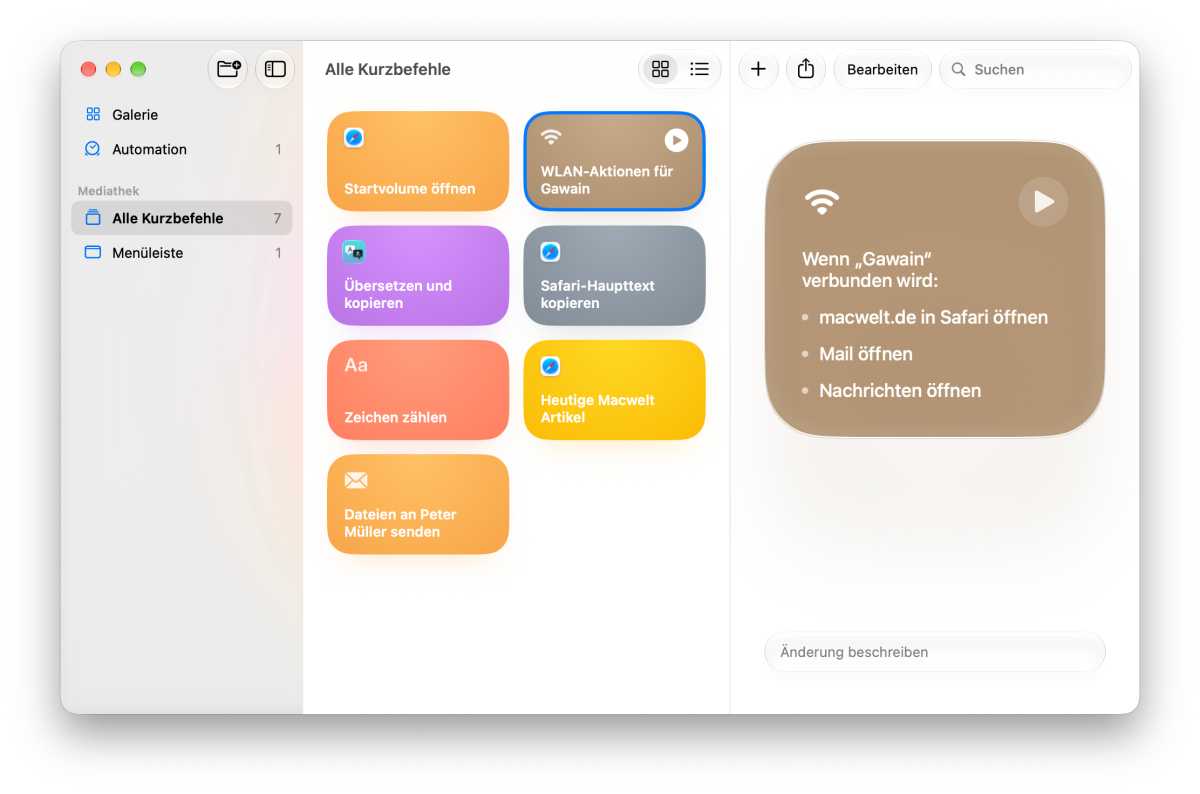Click Wi-Fi icon on WLAN-Aktionen card
This screenshot has height=794, width=1200.
[551, 137]
